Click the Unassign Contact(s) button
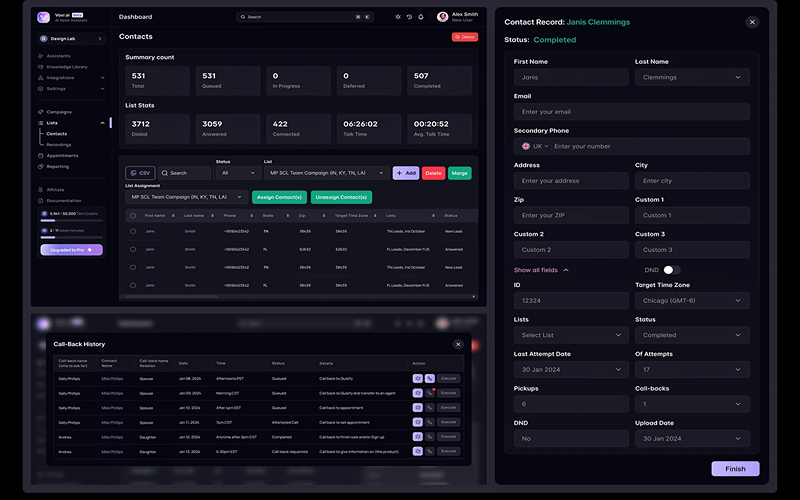The width and height of the screenshot is (800, 500). click(341, 197)
